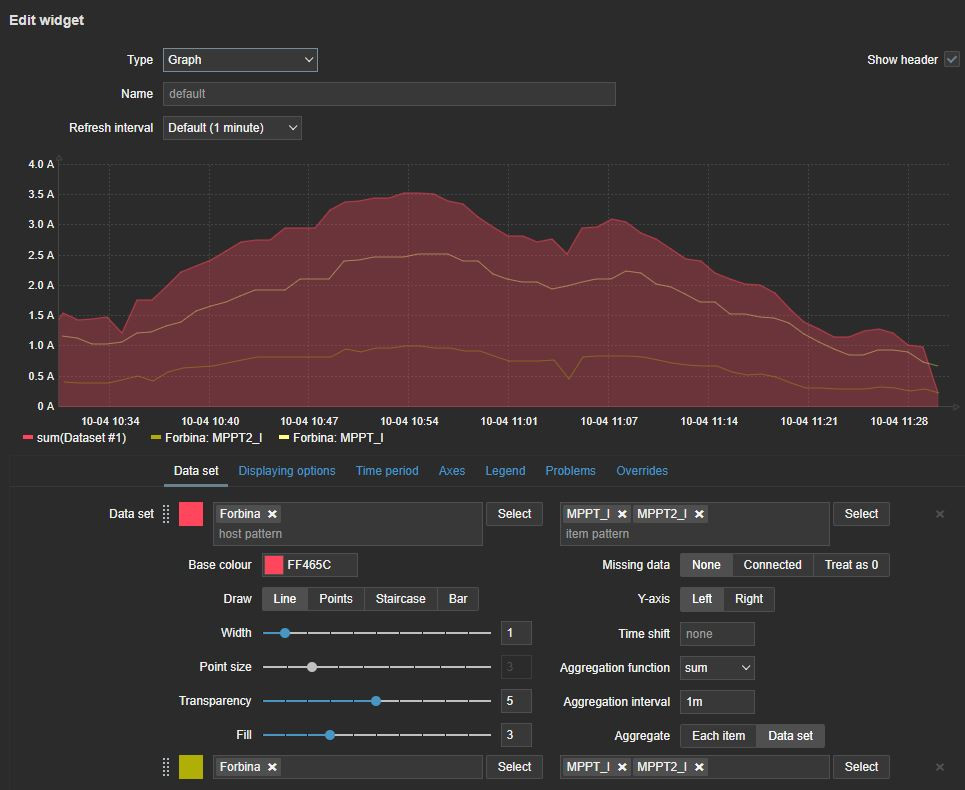
Task: Open the Aggregation function dropdown
Action: [x=717, y=668]
